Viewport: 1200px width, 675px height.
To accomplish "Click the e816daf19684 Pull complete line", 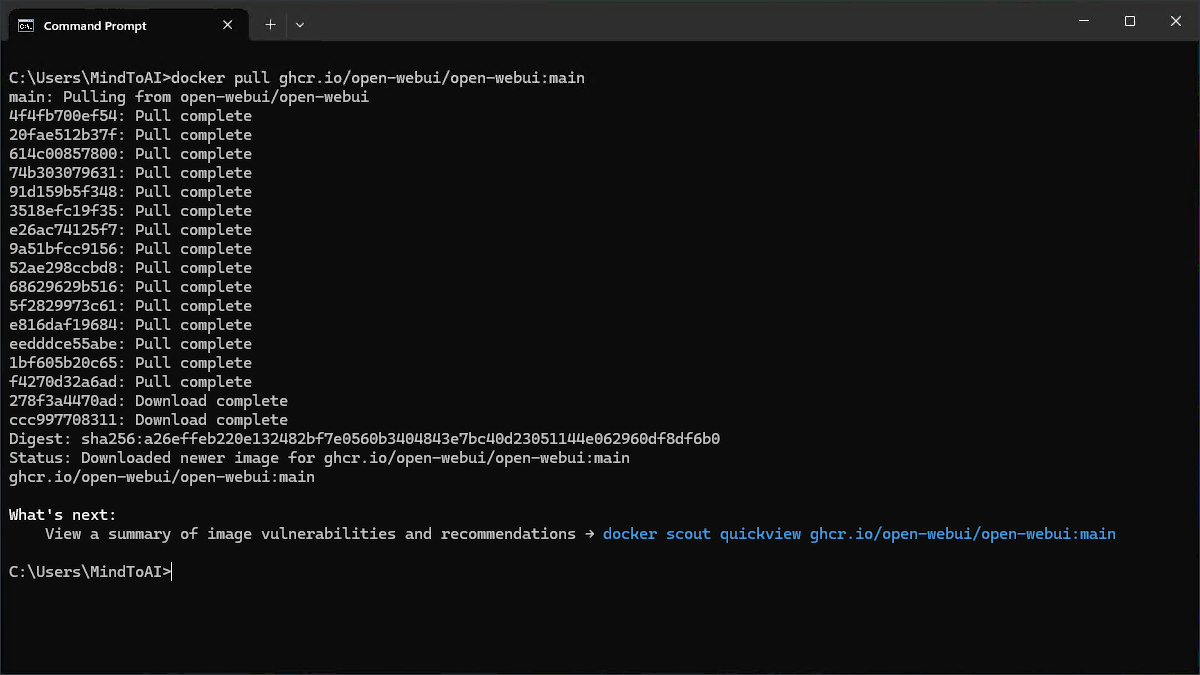I will 130,325.
